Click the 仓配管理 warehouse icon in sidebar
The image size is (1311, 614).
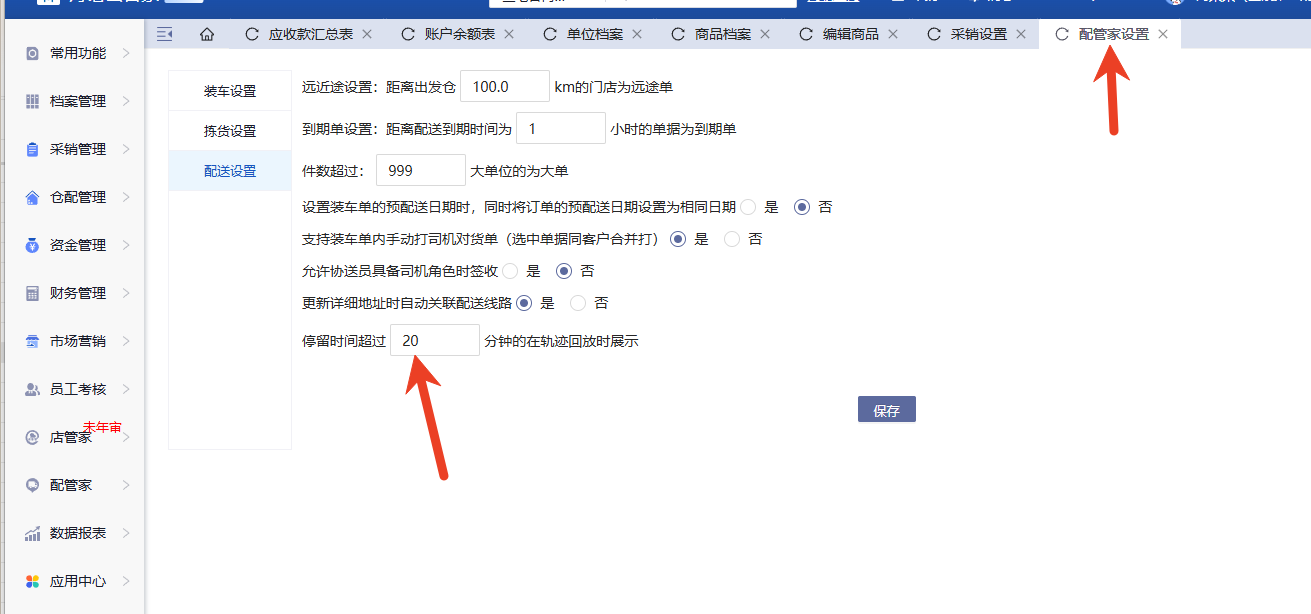tap(32, 197)
